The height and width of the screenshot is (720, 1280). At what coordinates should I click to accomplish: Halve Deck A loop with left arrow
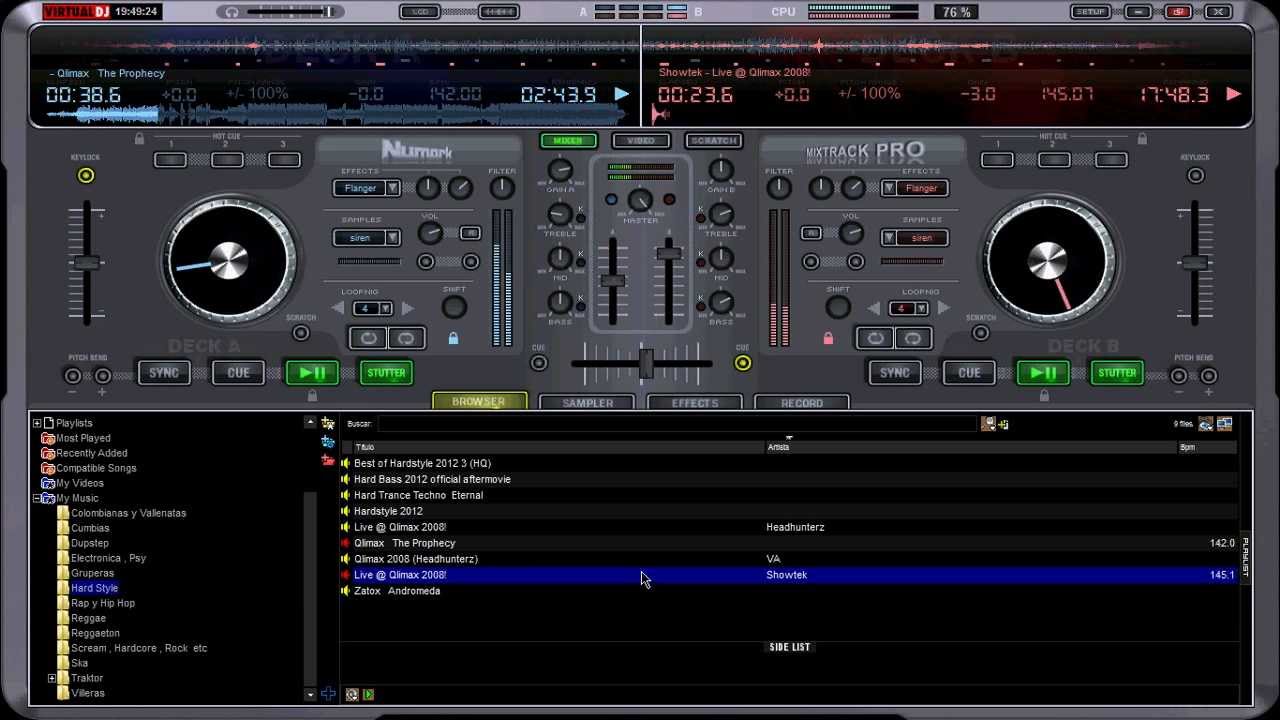[339, 309]
